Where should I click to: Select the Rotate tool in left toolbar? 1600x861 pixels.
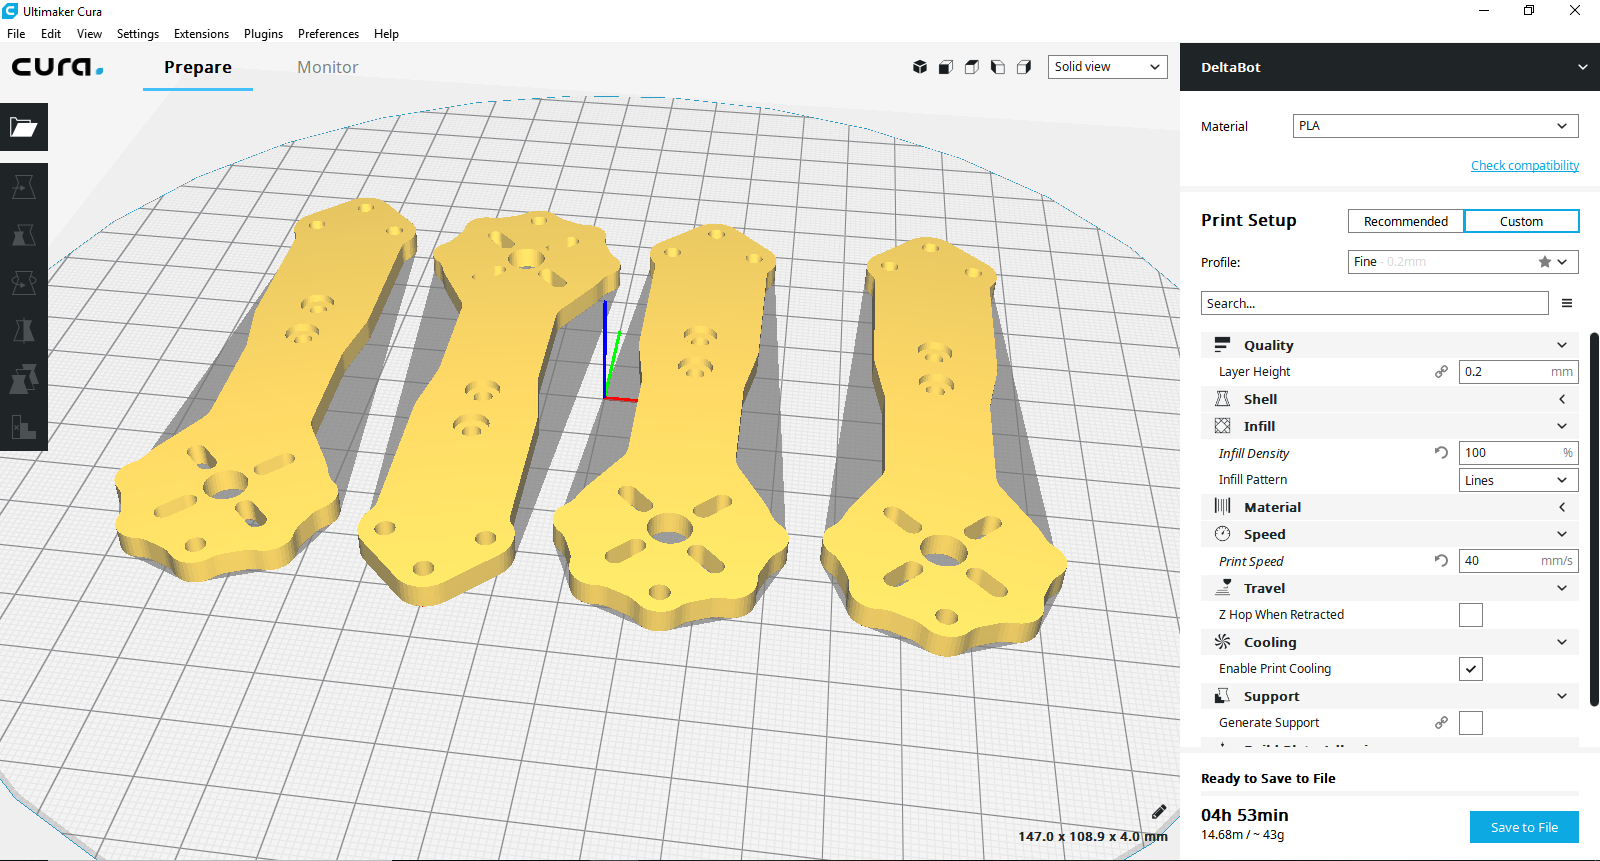pyautogui.click(x=24, y=283)
